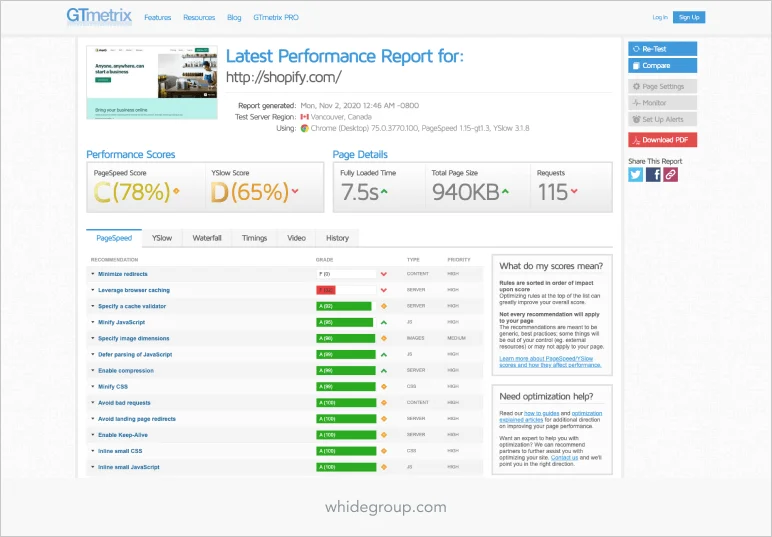772x537 pixels.
Task: Share report on Facebook icon
Action: (653, 175)
